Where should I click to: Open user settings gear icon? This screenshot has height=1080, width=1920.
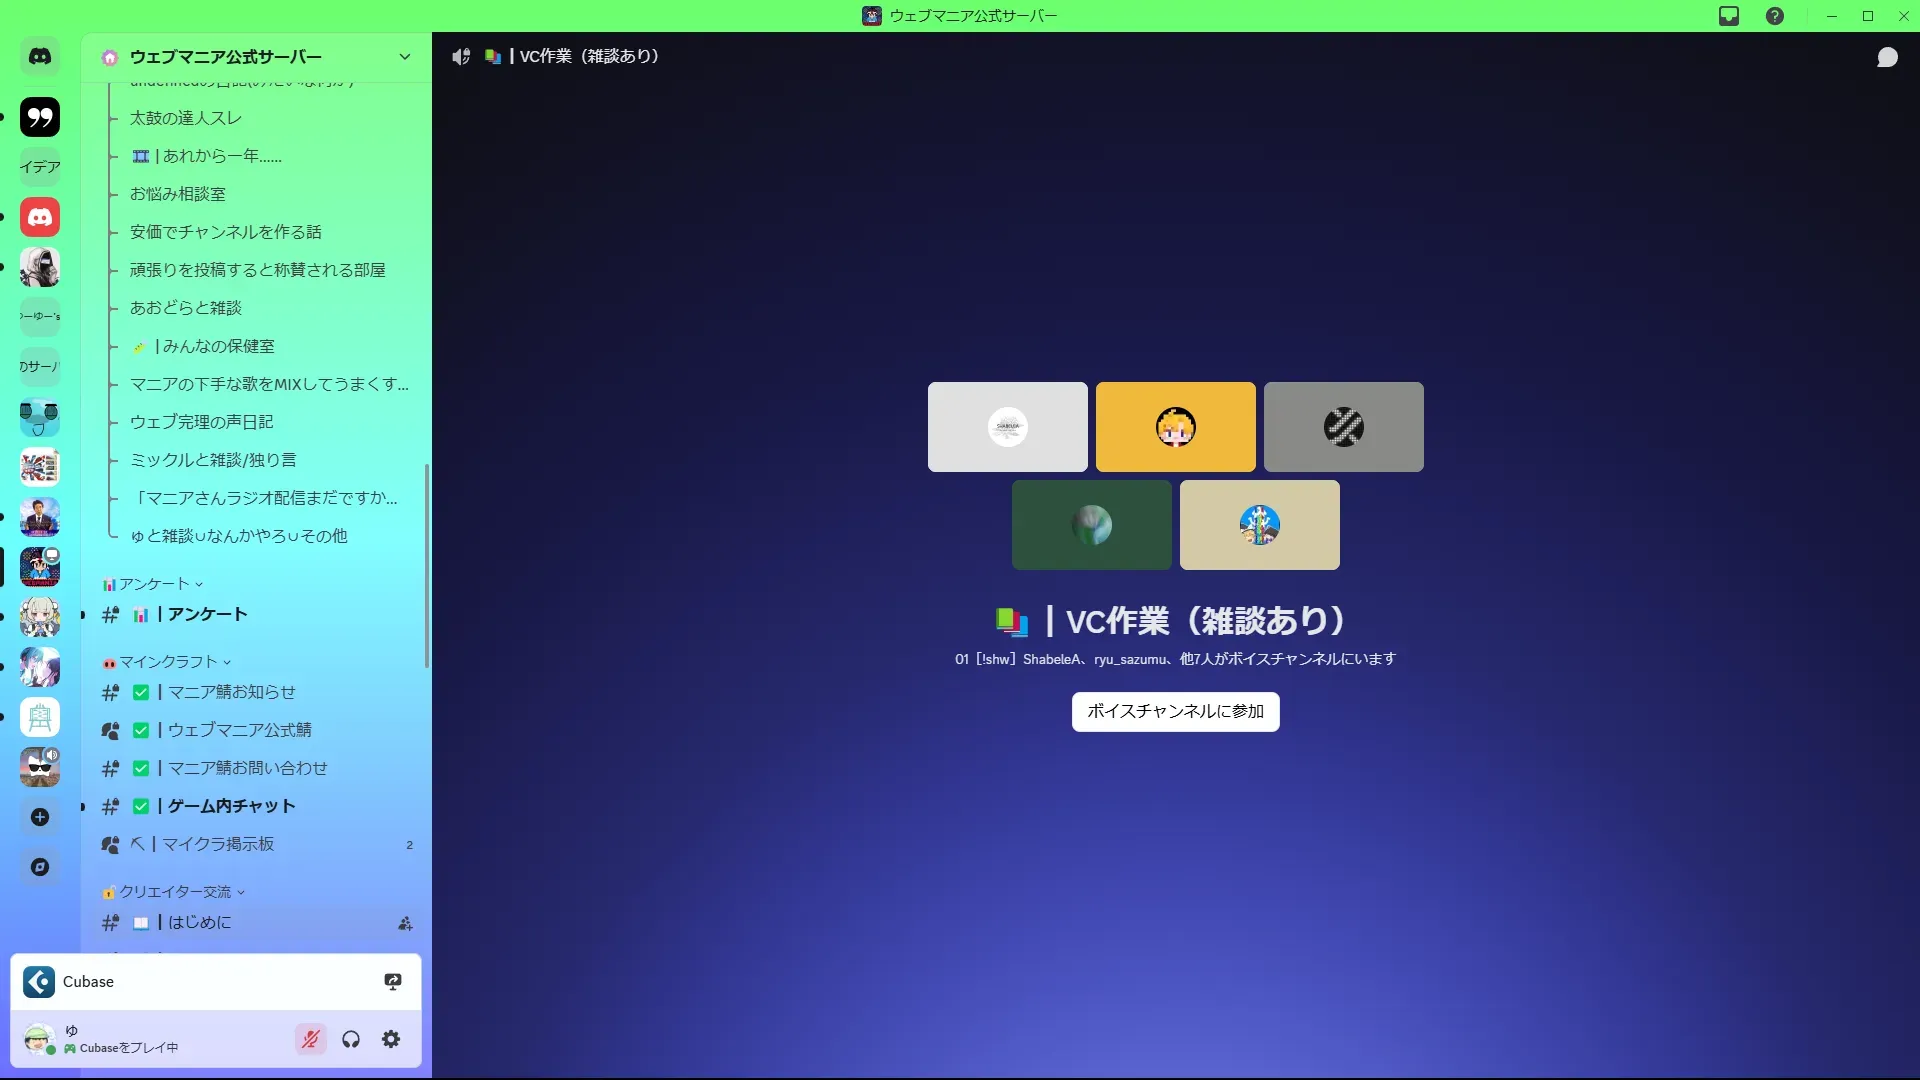coord(391,1039)
